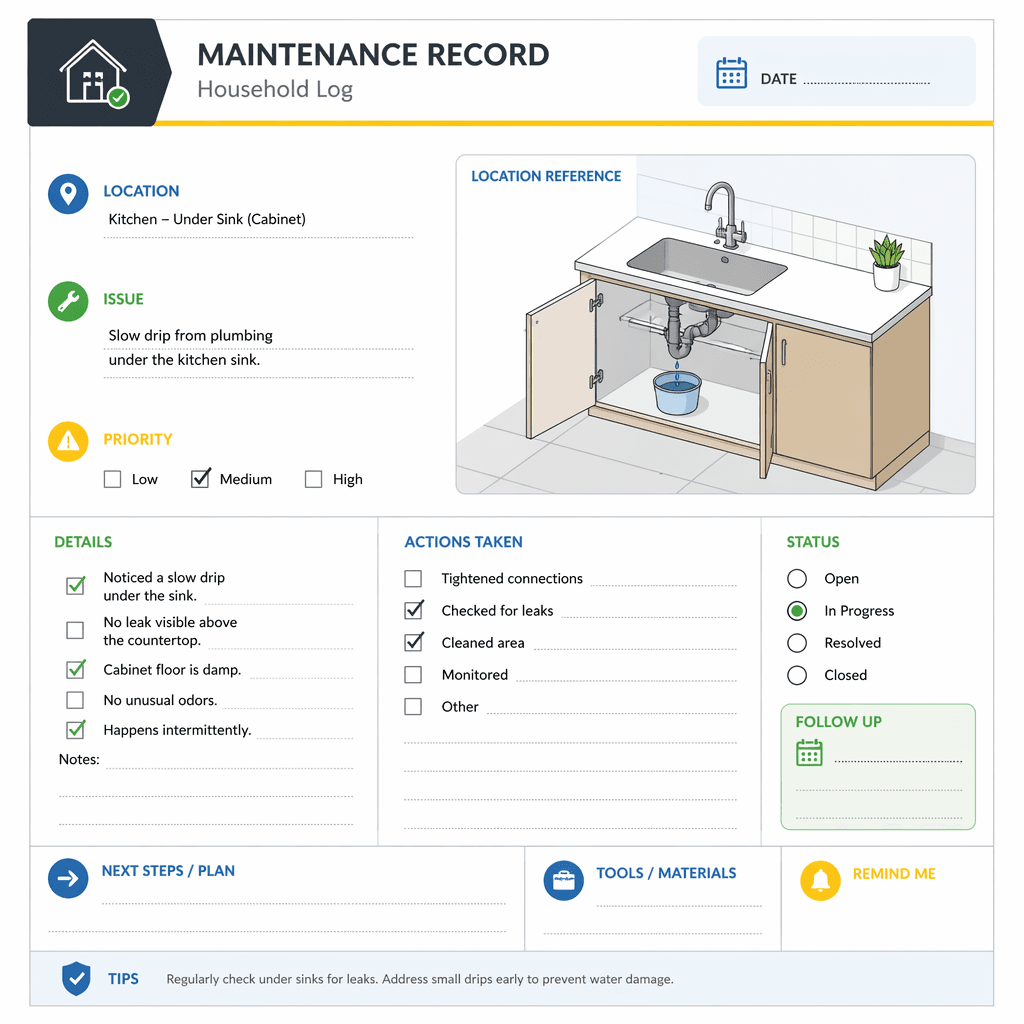This screenshot has height=1024, width=1024.
Task: Click the yellow bell Remind Me icon
Action: click(820, 880)
